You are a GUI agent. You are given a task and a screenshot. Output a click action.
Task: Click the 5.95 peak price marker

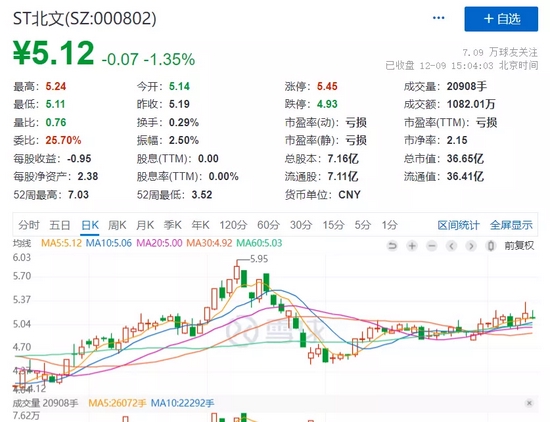(259, 259)
